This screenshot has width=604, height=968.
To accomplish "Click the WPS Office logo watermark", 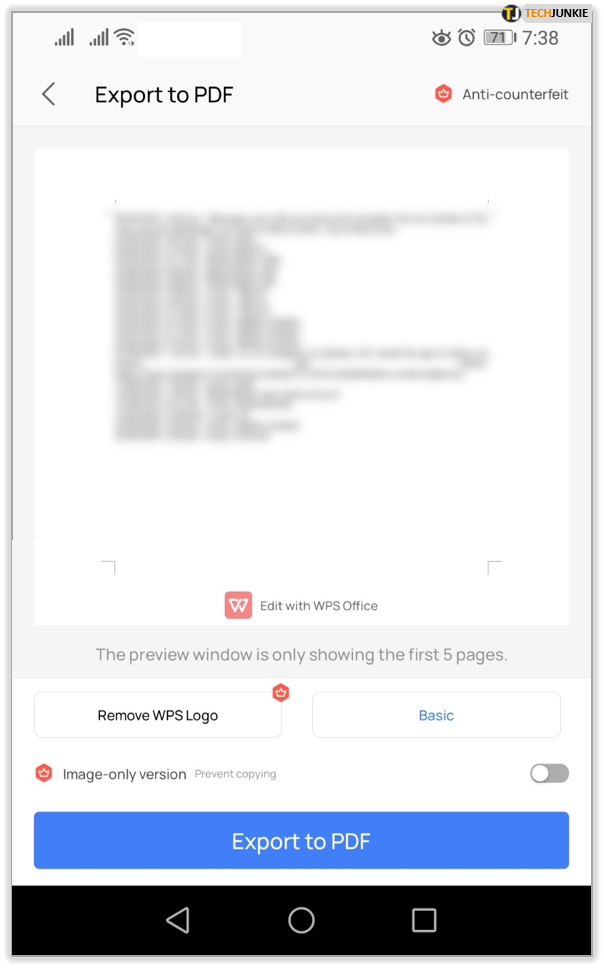I will coord(238,605).
